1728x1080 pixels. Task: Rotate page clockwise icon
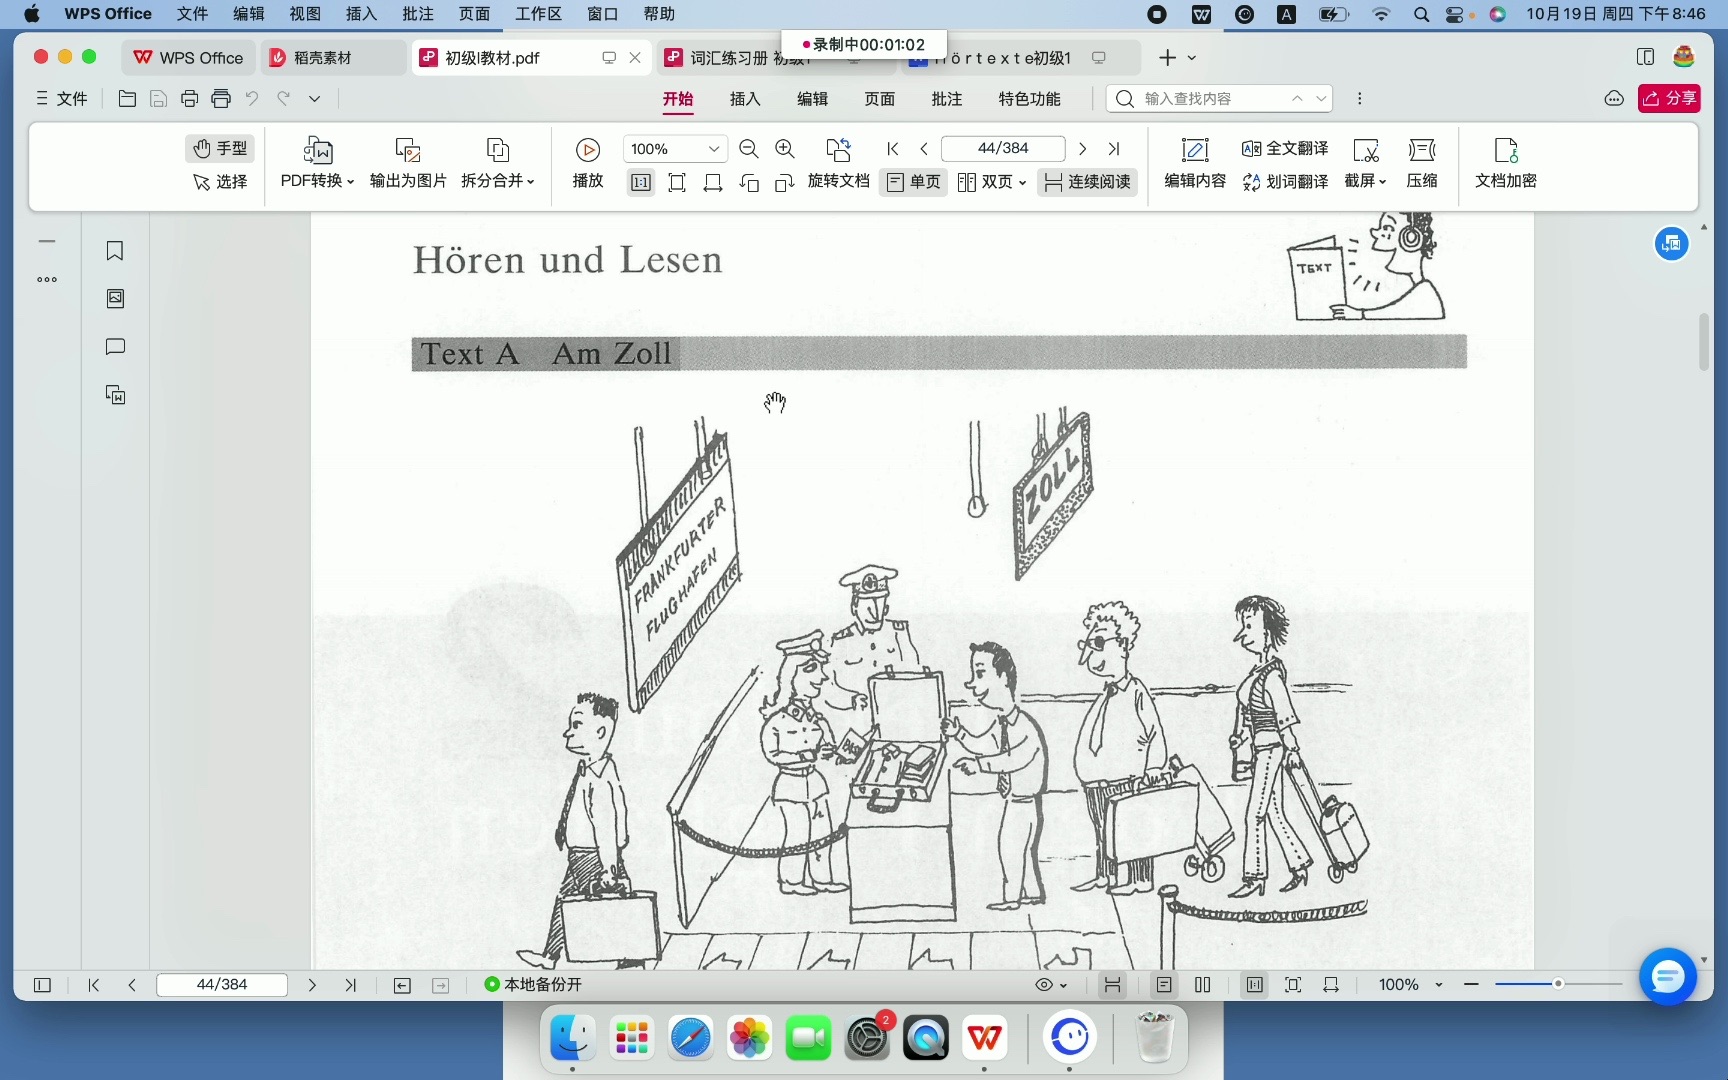(x=785, y=182)
